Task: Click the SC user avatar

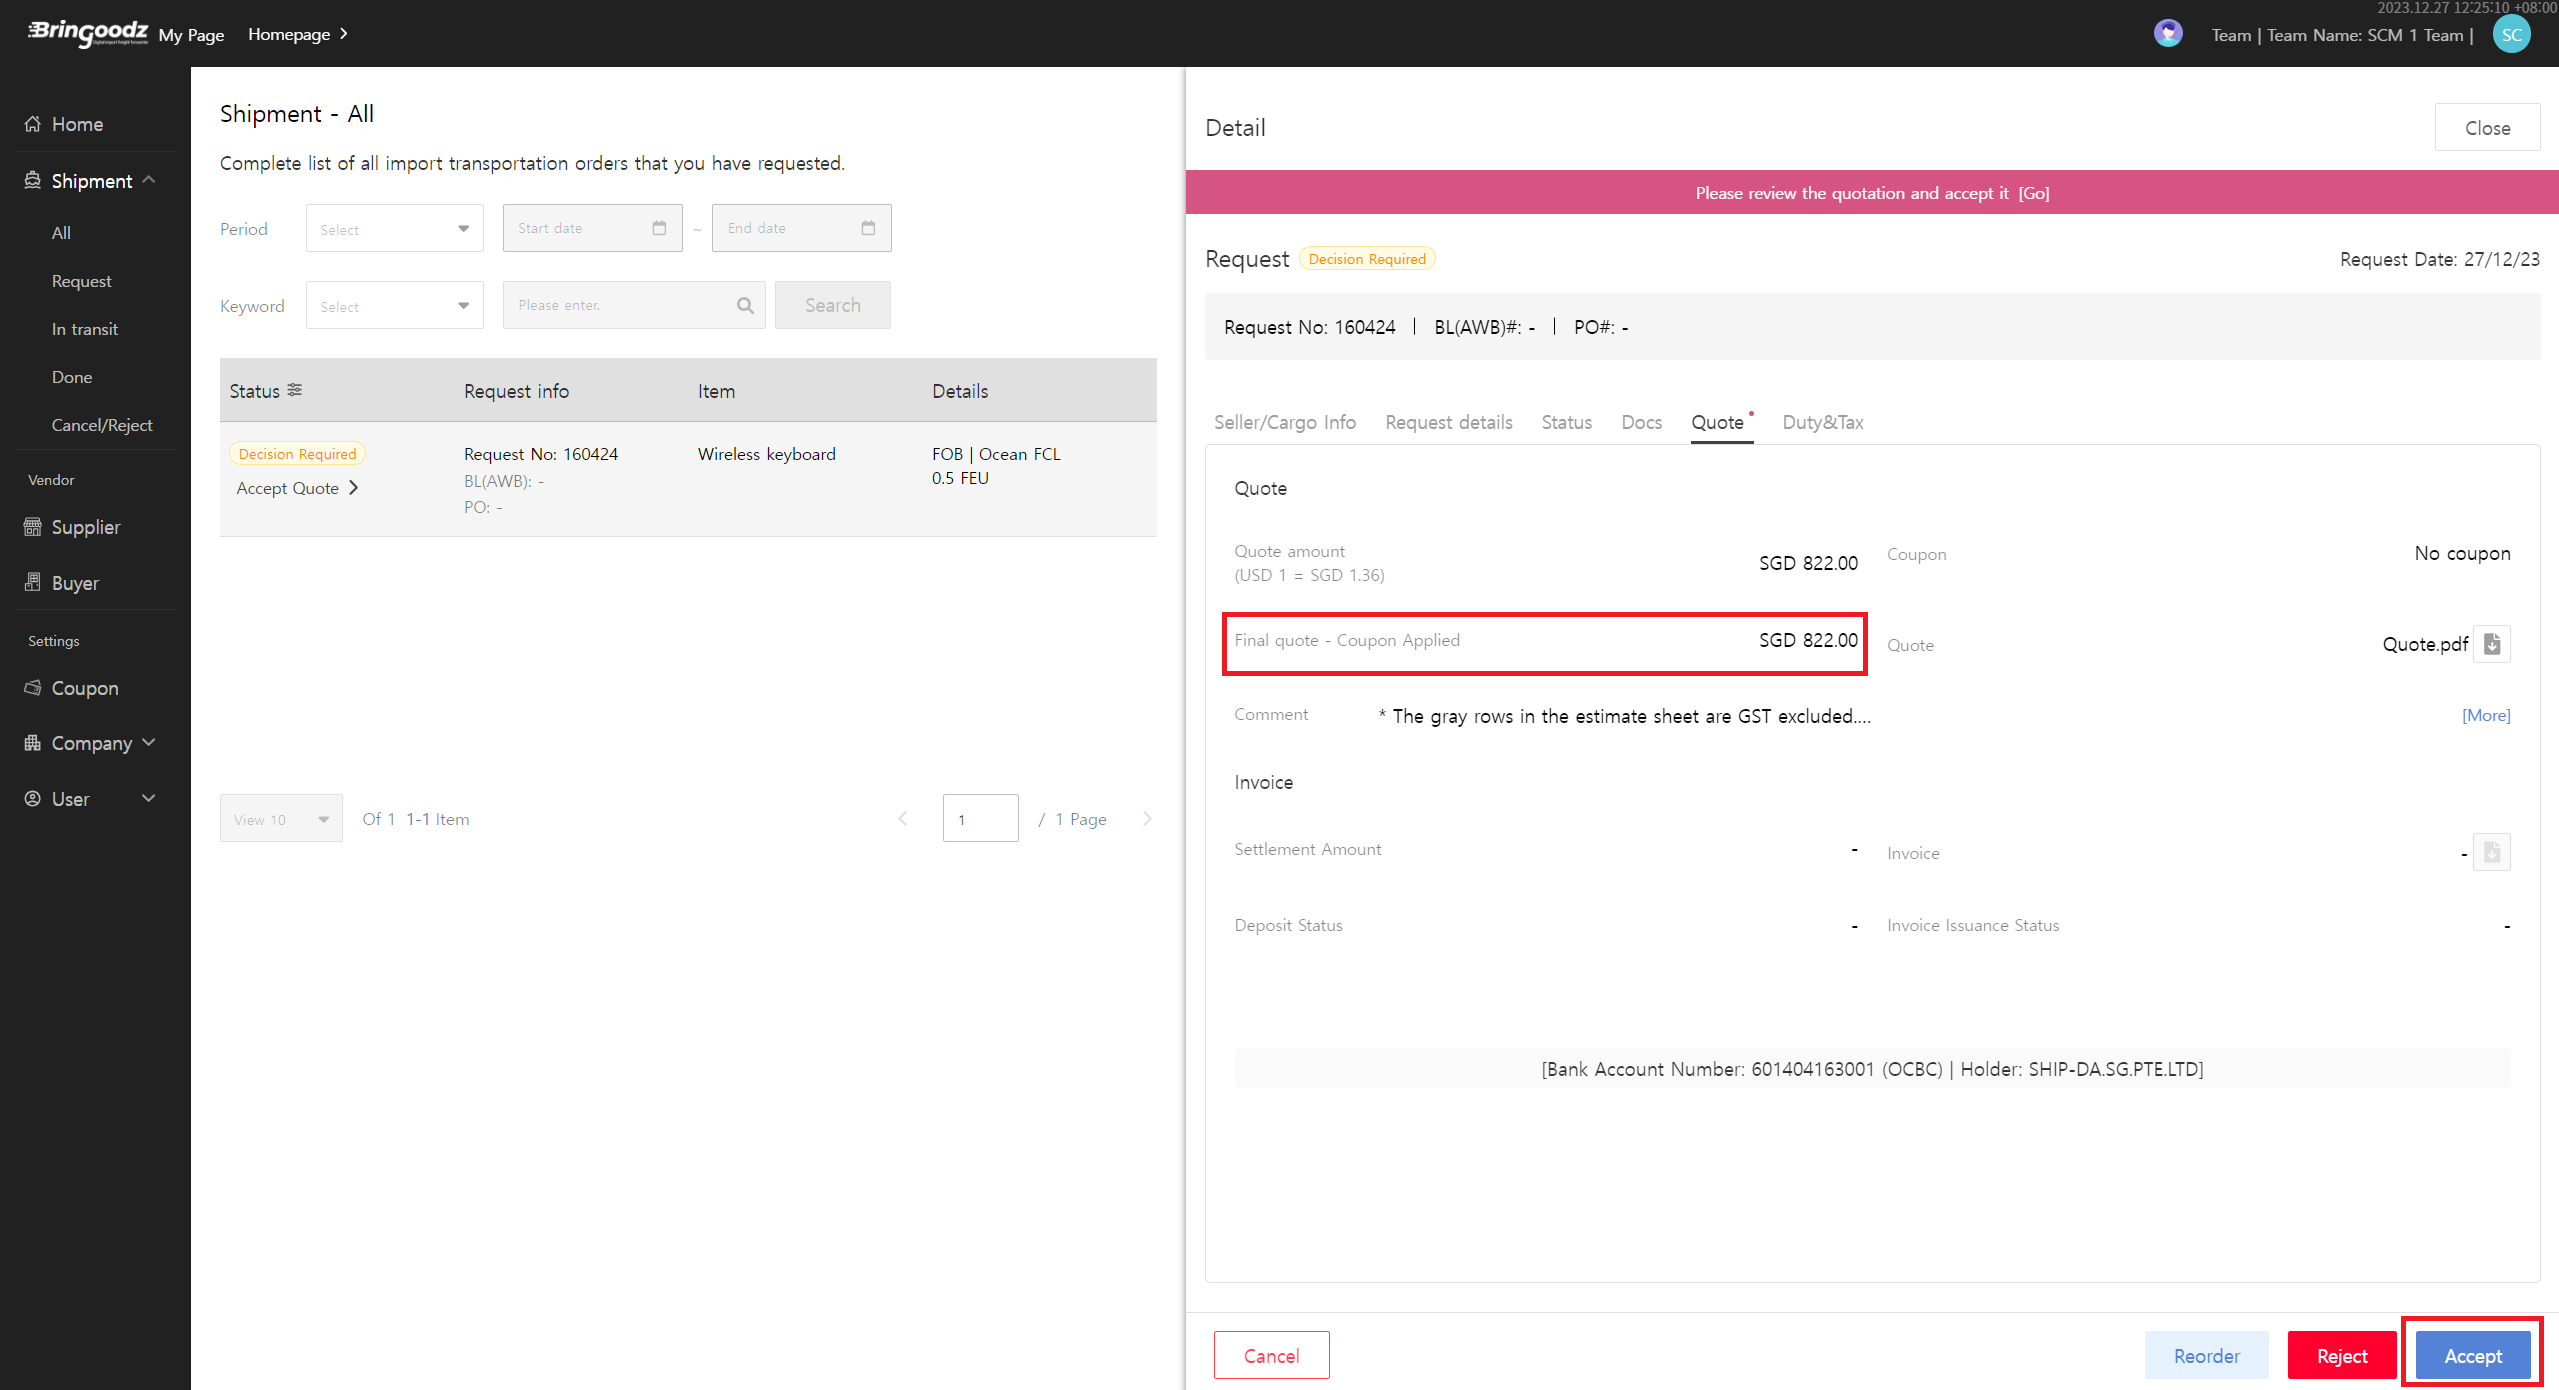Action: 2511,35
